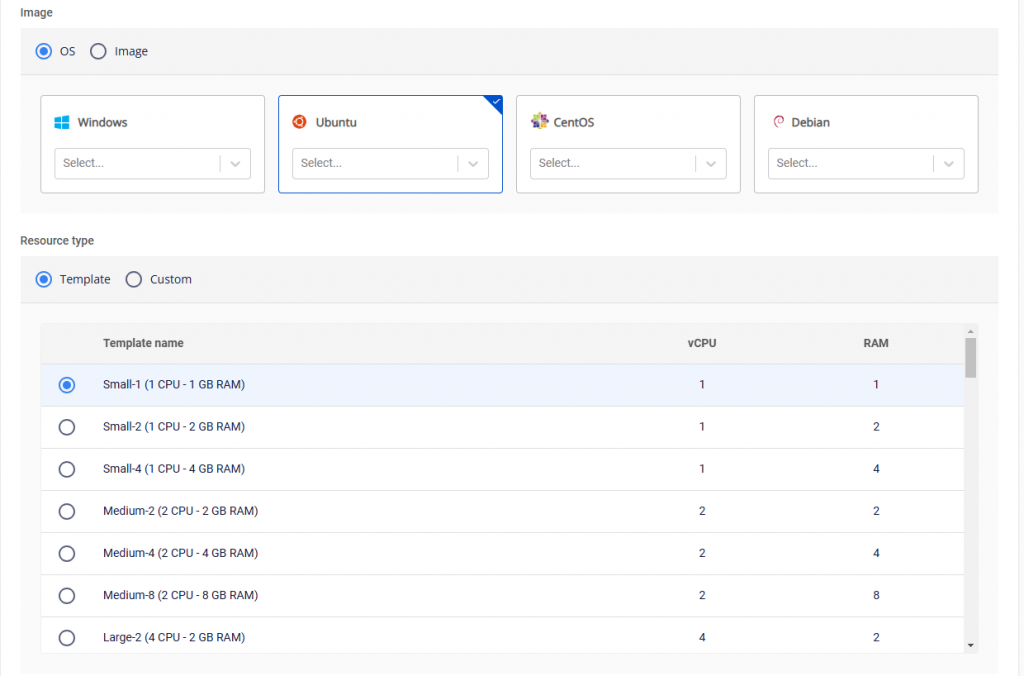Image resolution: width=1024 pixels, height=676 pixels.
Task: Click the blue checkmark on Ubuntu card
Action: [x=495, y=101]
